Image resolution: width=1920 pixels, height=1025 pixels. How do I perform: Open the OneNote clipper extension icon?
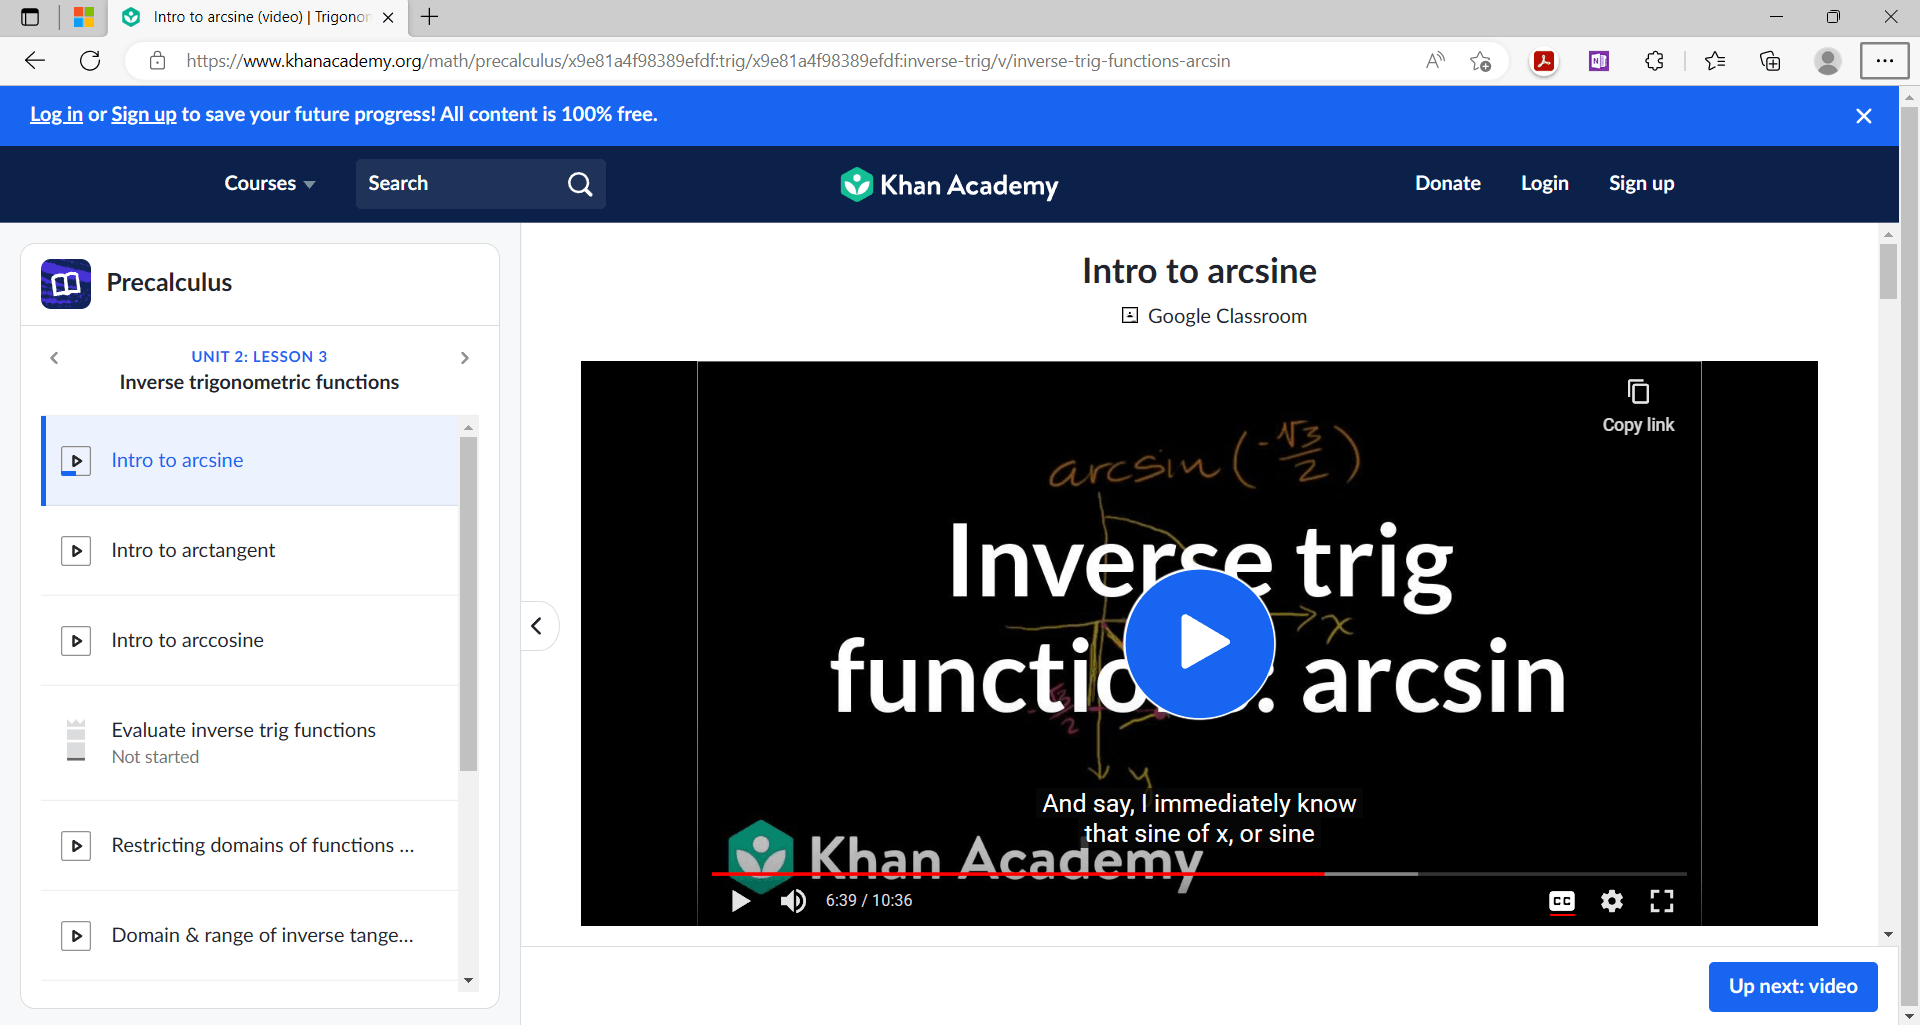1599,61
